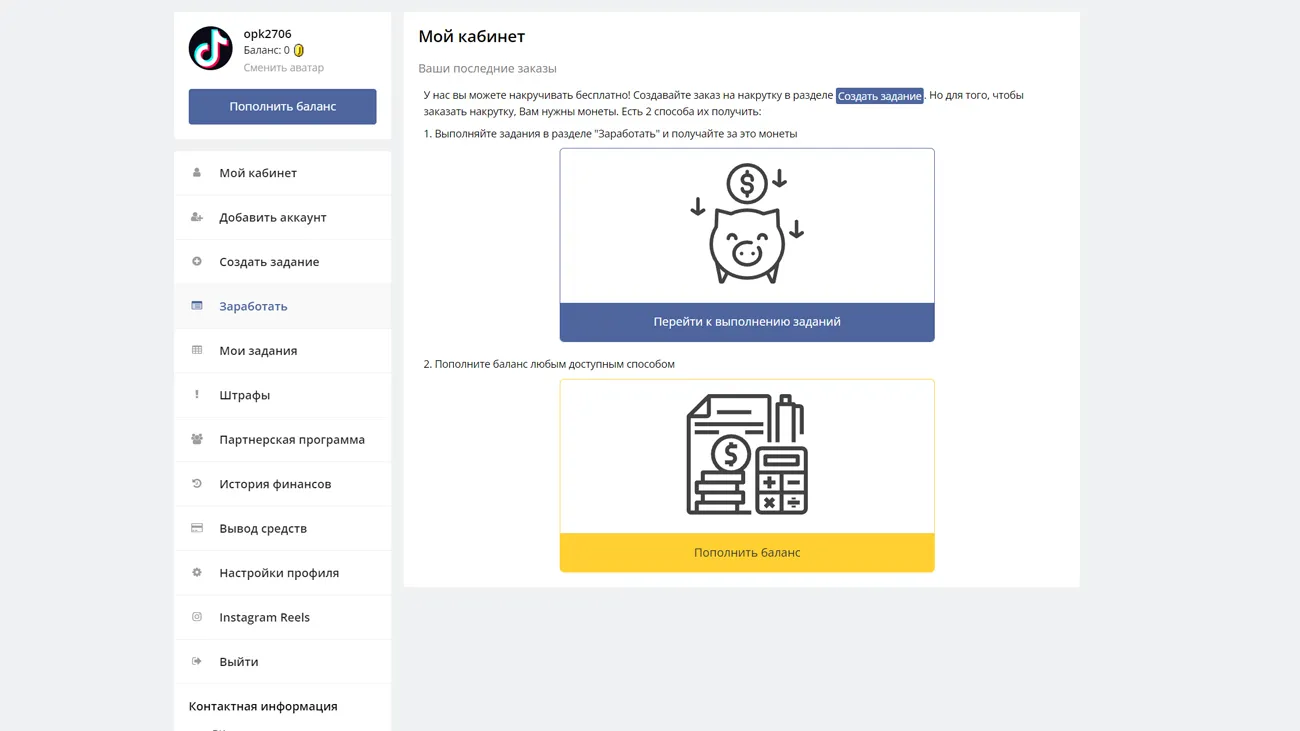Click the credit card icon beside Вывод средств
Viewport: 1300px width, 731px height.
pyautogui.click(x=197, y=528)
